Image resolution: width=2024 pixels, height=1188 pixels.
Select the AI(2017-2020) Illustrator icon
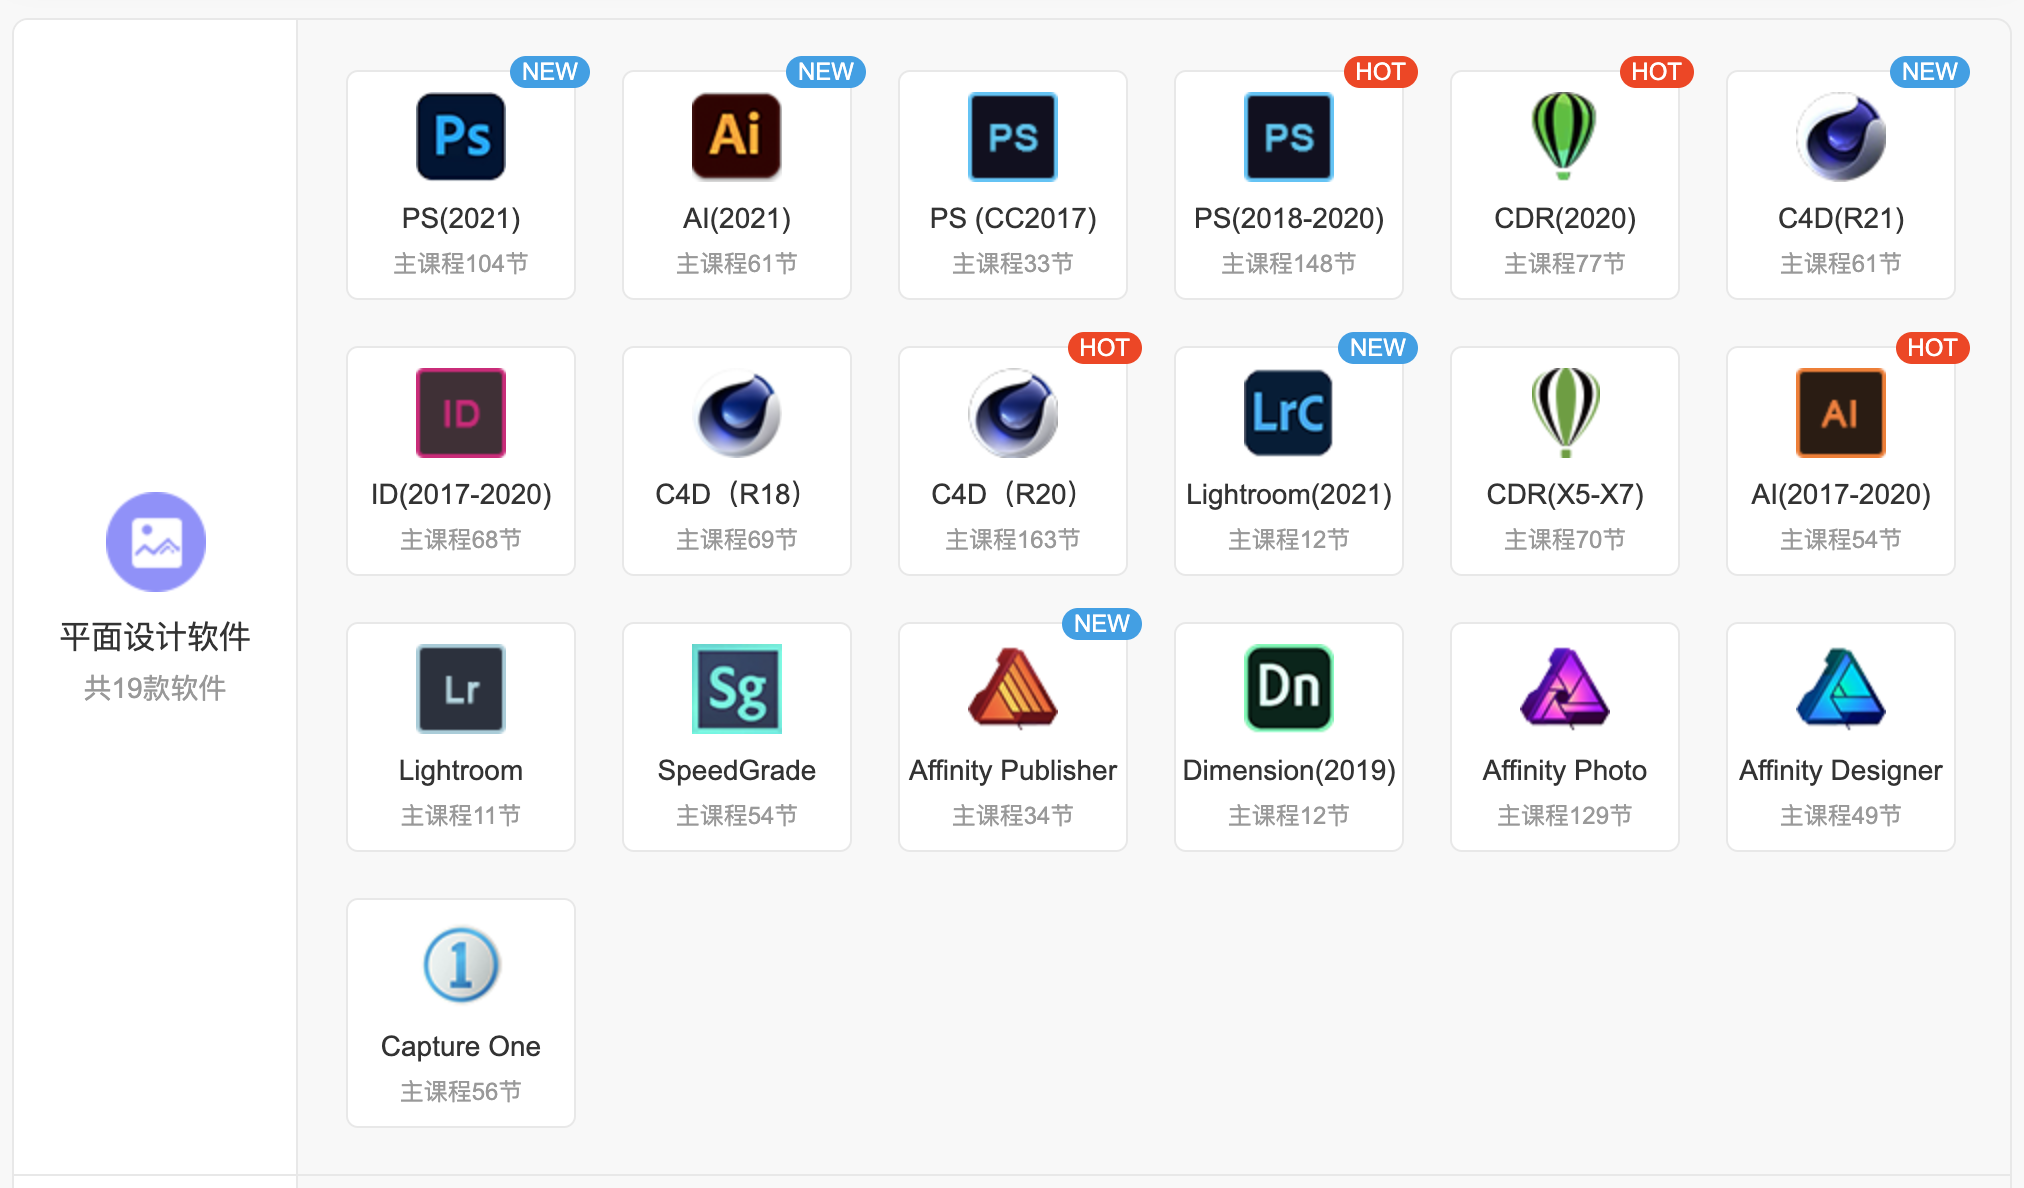[x=1841, y=413]
